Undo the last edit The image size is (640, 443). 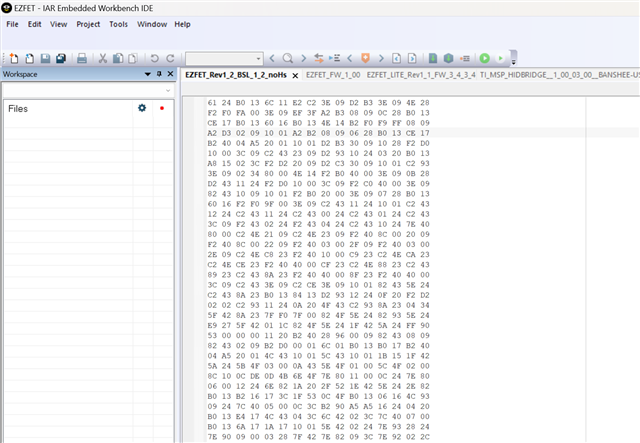pyautogui.click(x=154, y=58)
